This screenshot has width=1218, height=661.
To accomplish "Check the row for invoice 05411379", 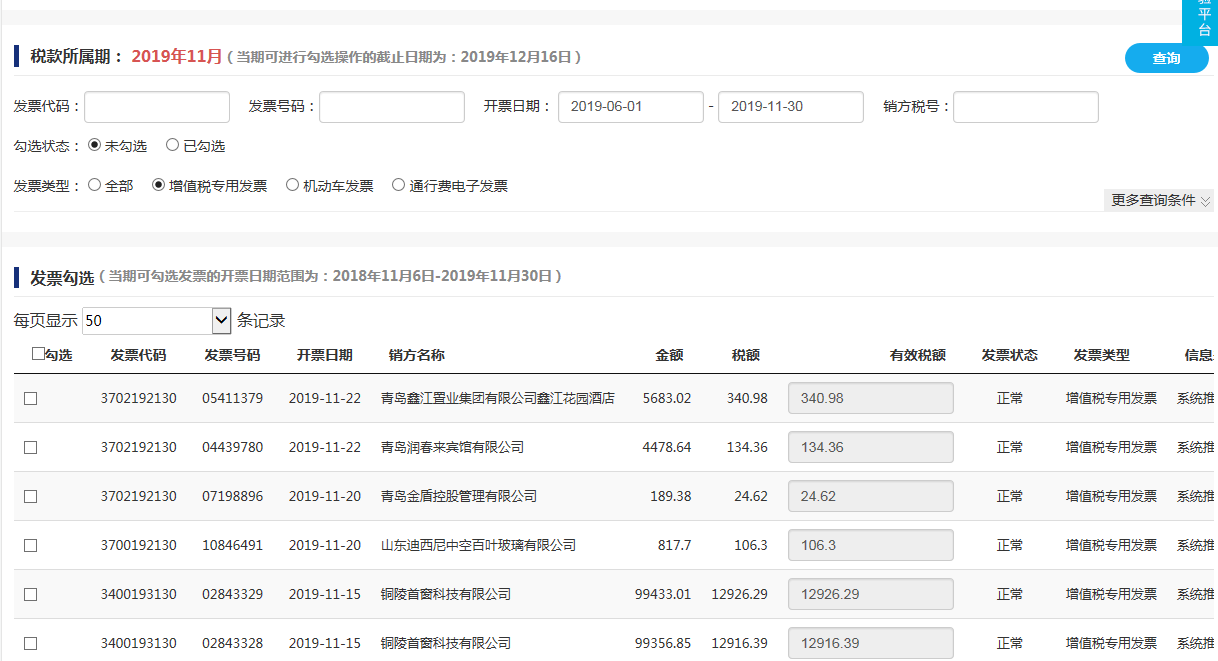I will 30,398.
